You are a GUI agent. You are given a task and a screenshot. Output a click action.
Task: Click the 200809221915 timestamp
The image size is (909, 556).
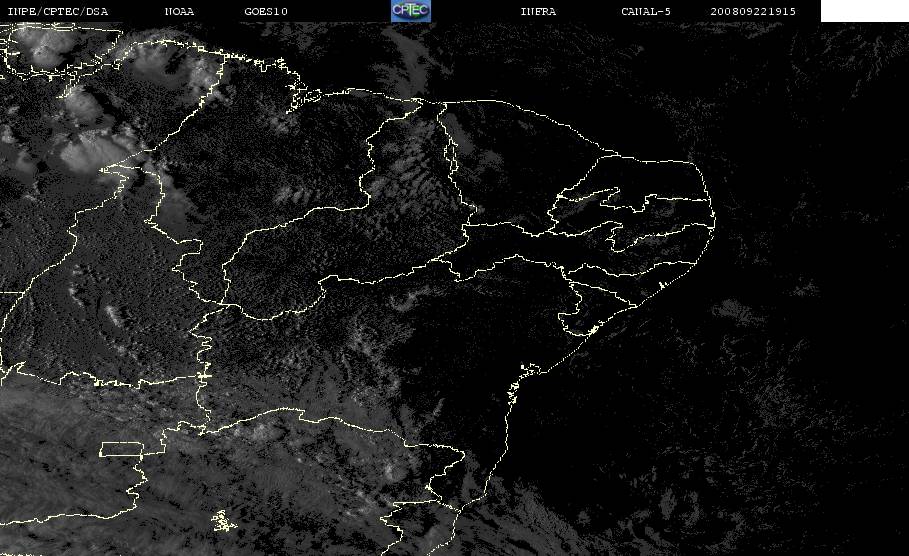click(753, 12)
